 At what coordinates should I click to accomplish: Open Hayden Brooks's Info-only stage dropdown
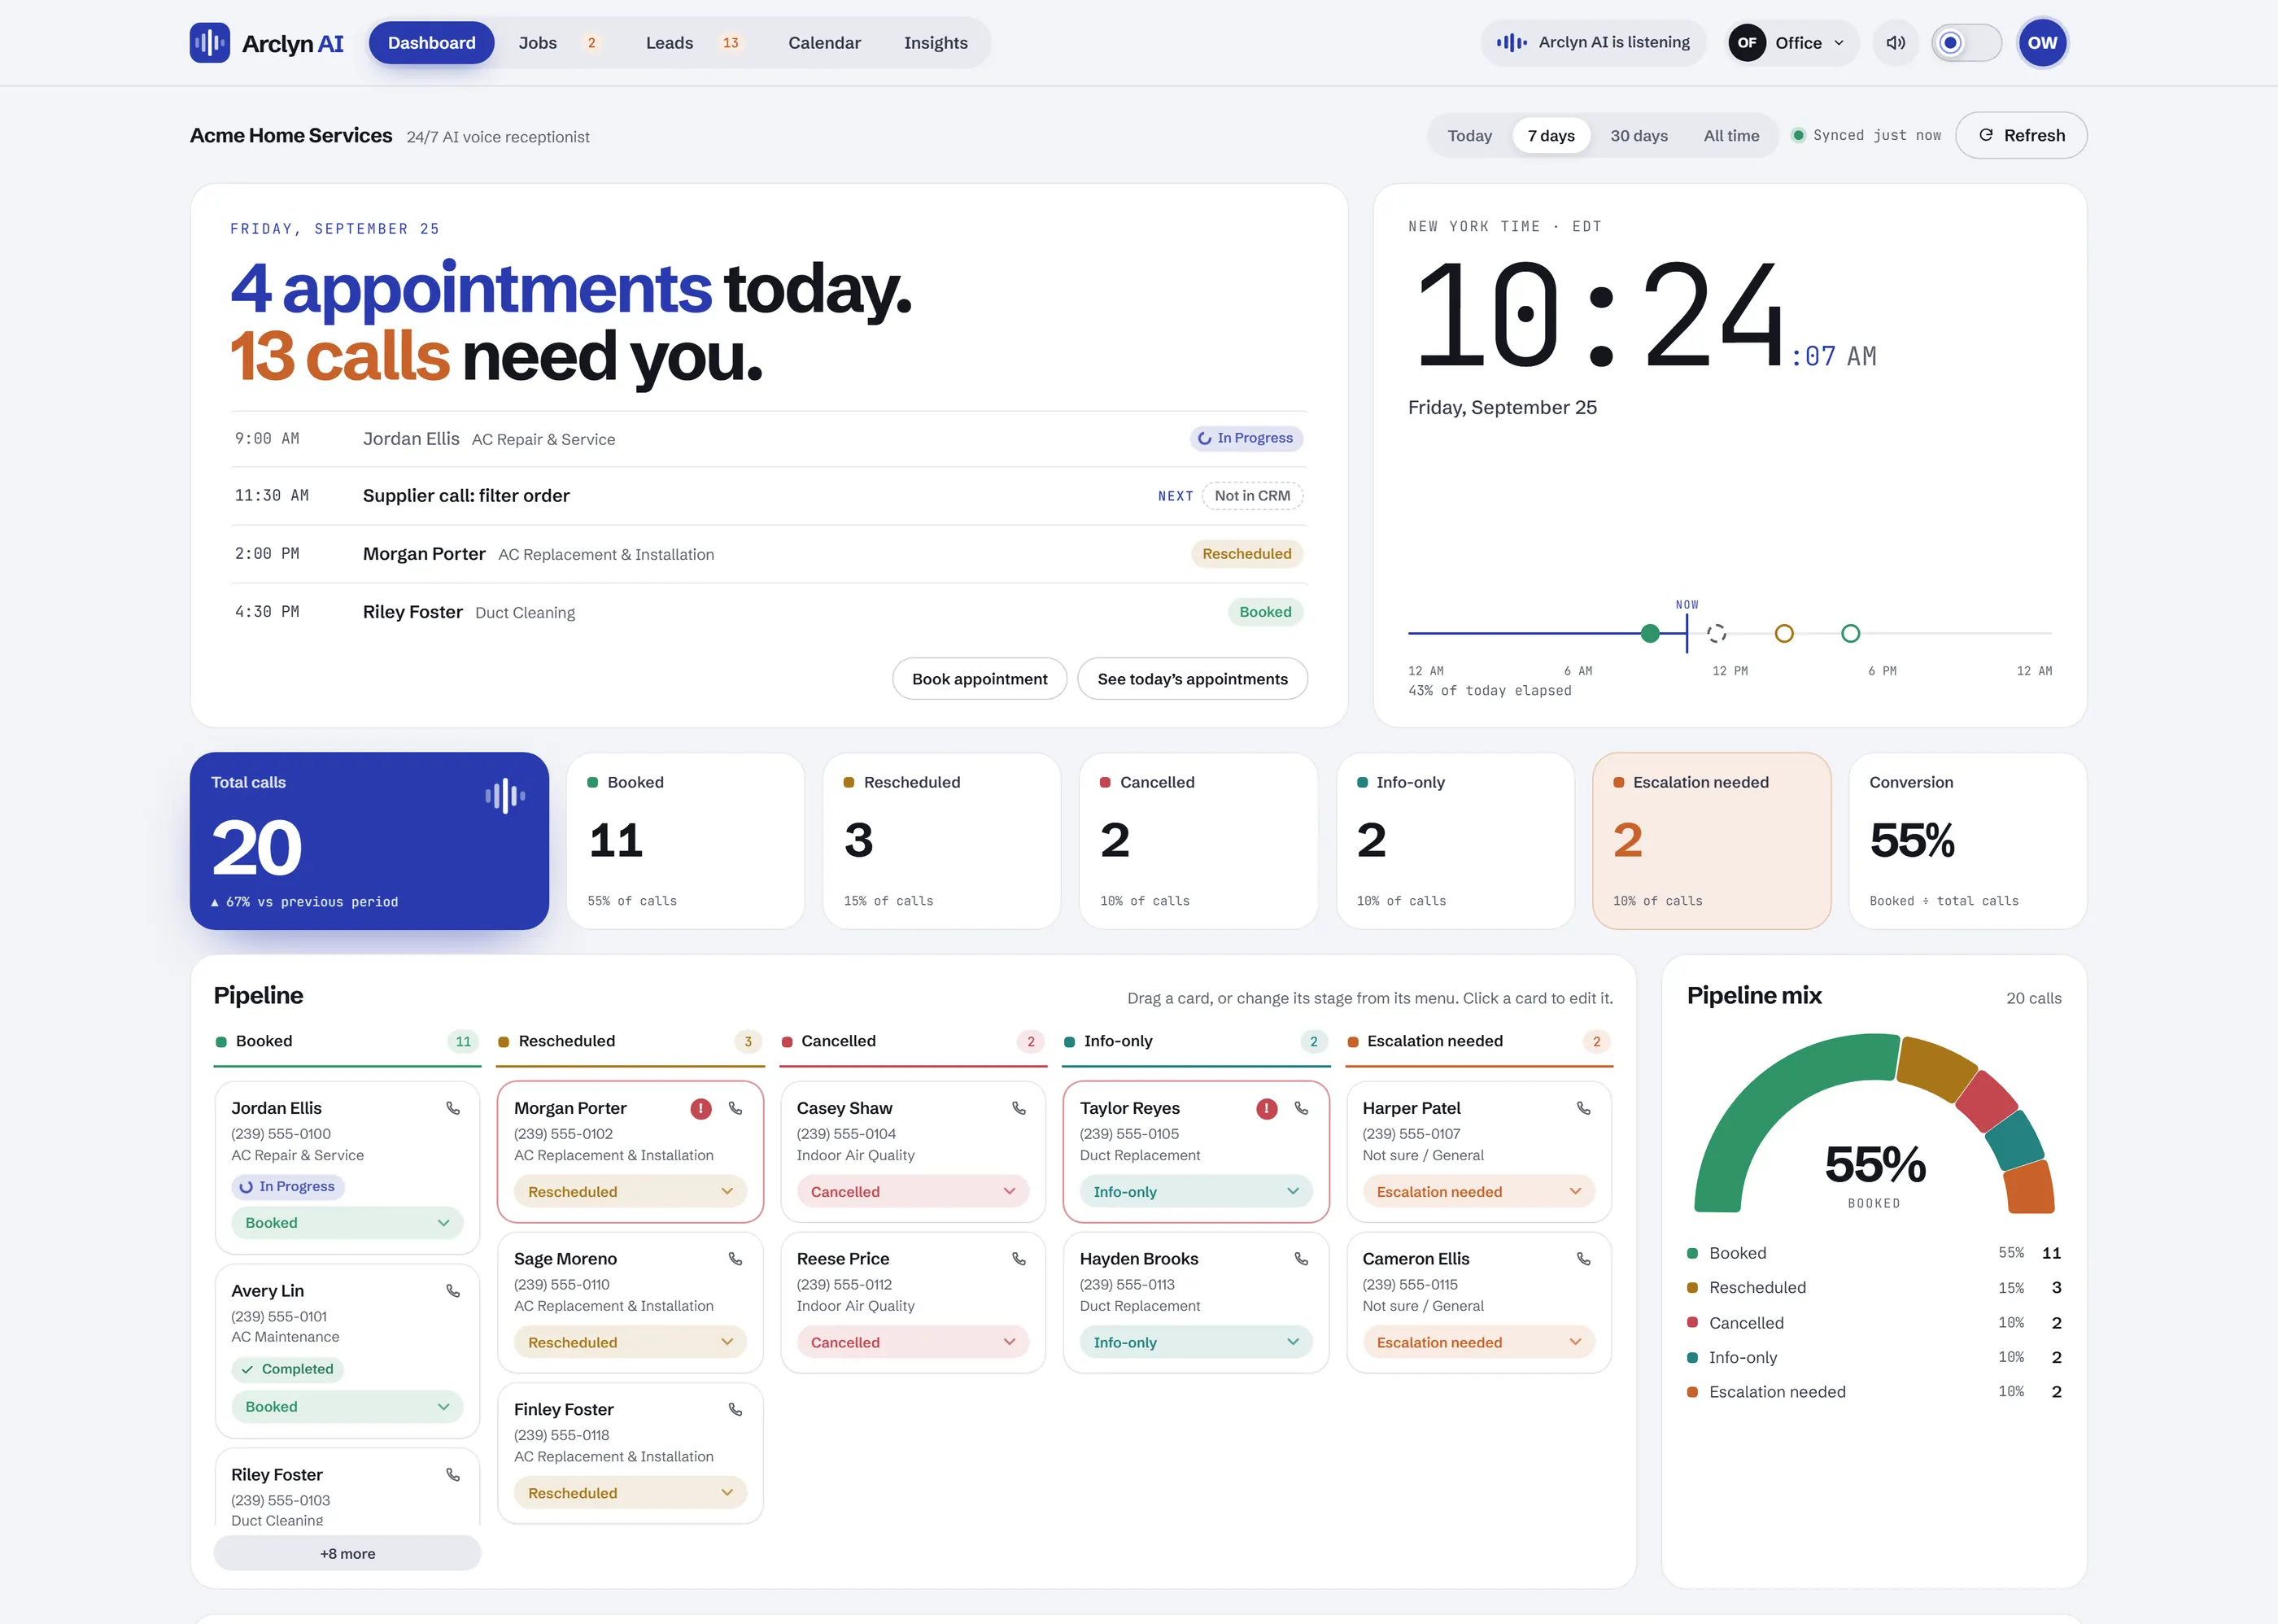click(x=1196, y=1343)
